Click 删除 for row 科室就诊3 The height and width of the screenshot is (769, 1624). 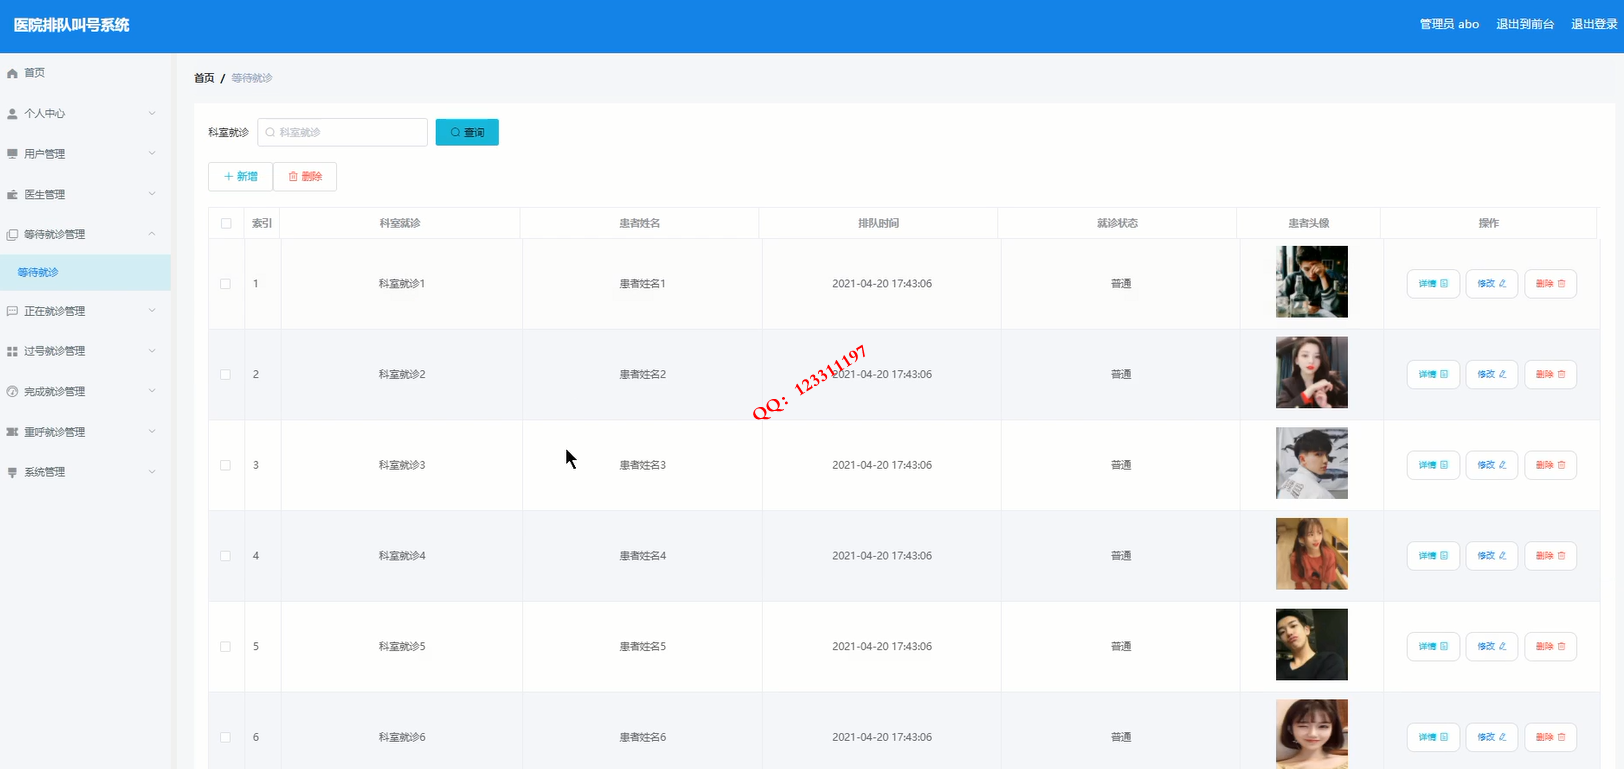tap(1551, 465)
